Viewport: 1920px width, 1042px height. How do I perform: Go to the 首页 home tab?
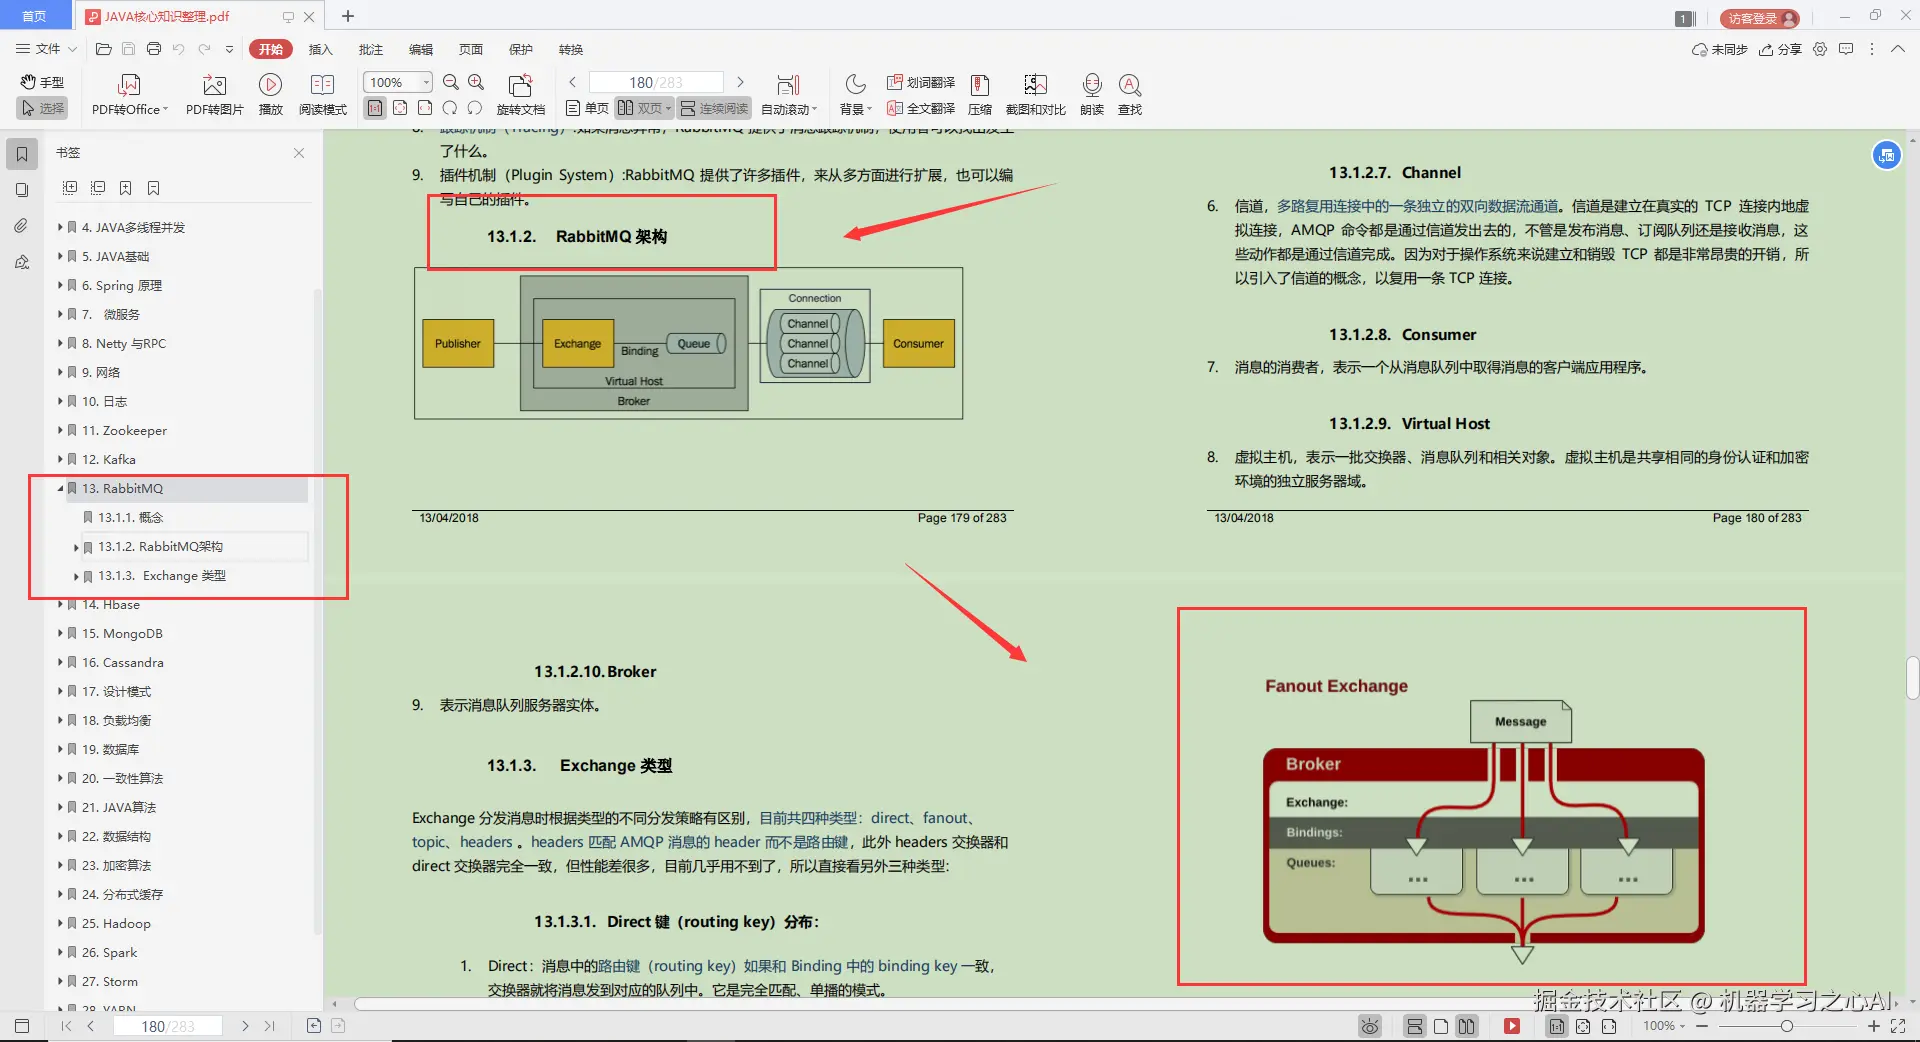pos(35,16)
